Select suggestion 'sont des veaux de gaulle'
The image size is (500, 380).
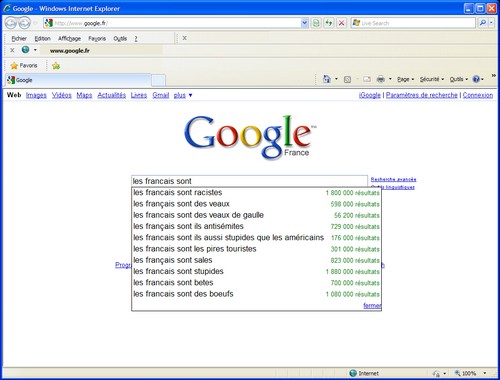click(256, 215)
